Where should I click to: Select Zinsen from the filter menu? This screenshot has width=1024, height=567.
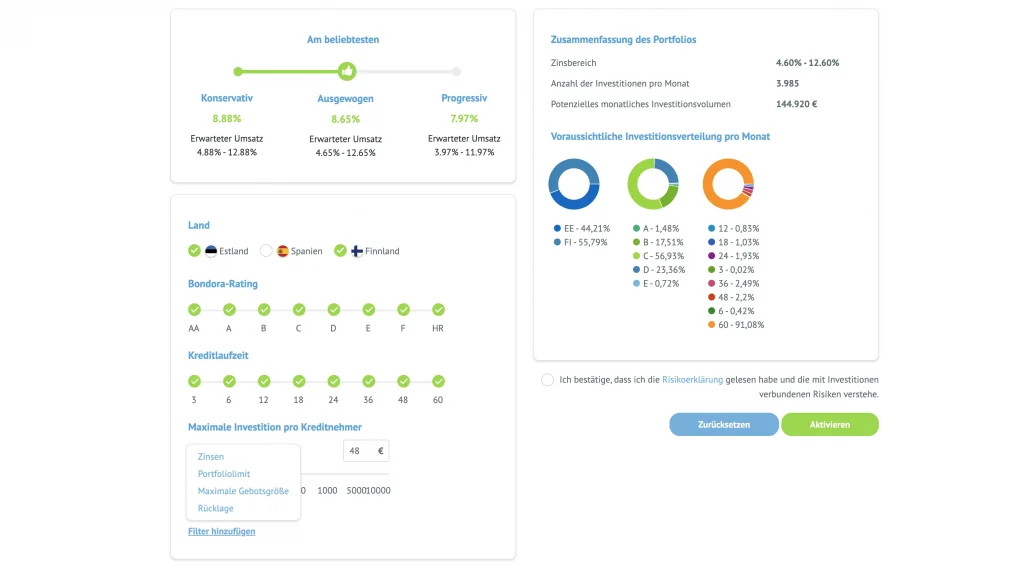[x=211, y=457]
